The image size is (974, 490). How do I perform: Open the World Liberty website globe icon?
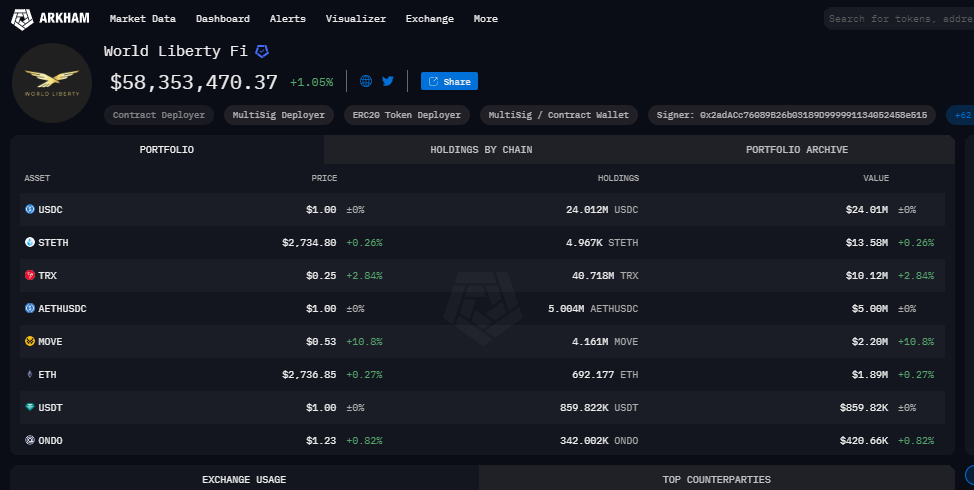(x=366, y=81)
